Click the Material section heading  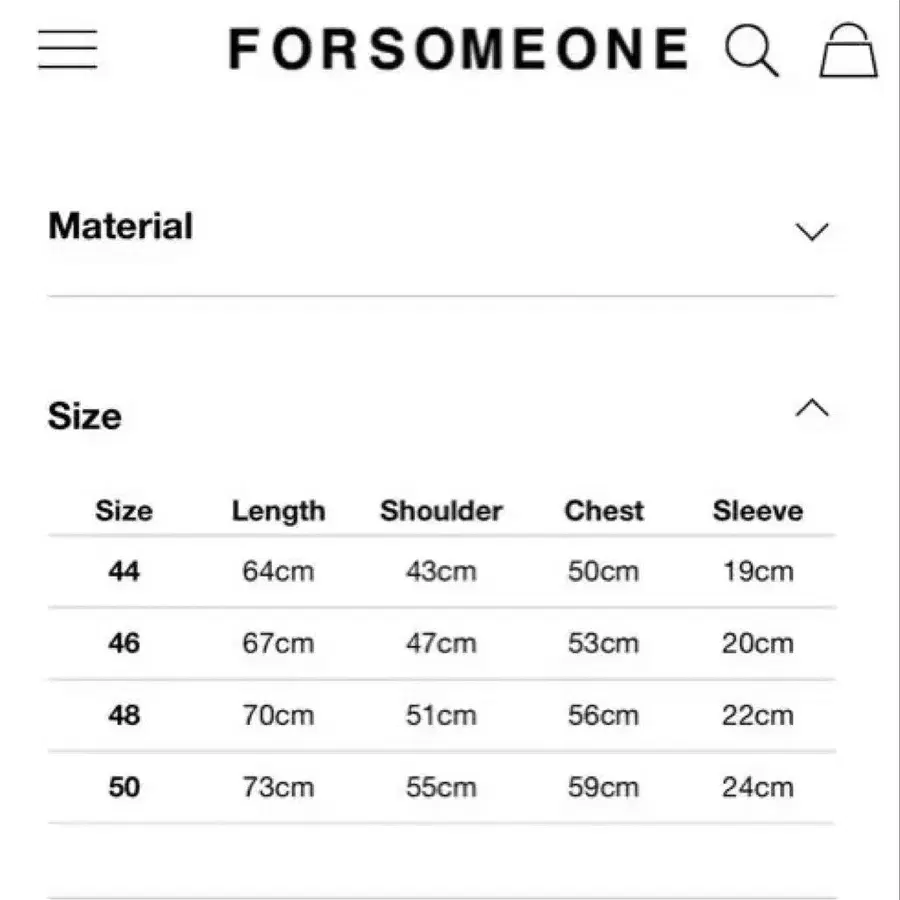[x=120, y=226]
